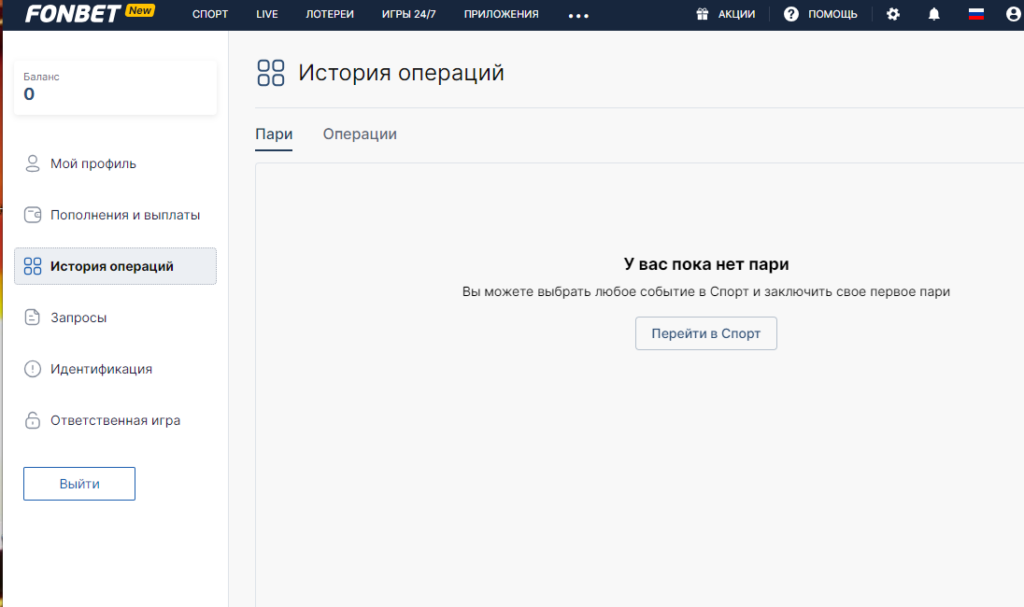Image resolution: width=1024 pixels, height=607 pixels.
Task: Click the FONBET logo
Action: click(72, 13)
